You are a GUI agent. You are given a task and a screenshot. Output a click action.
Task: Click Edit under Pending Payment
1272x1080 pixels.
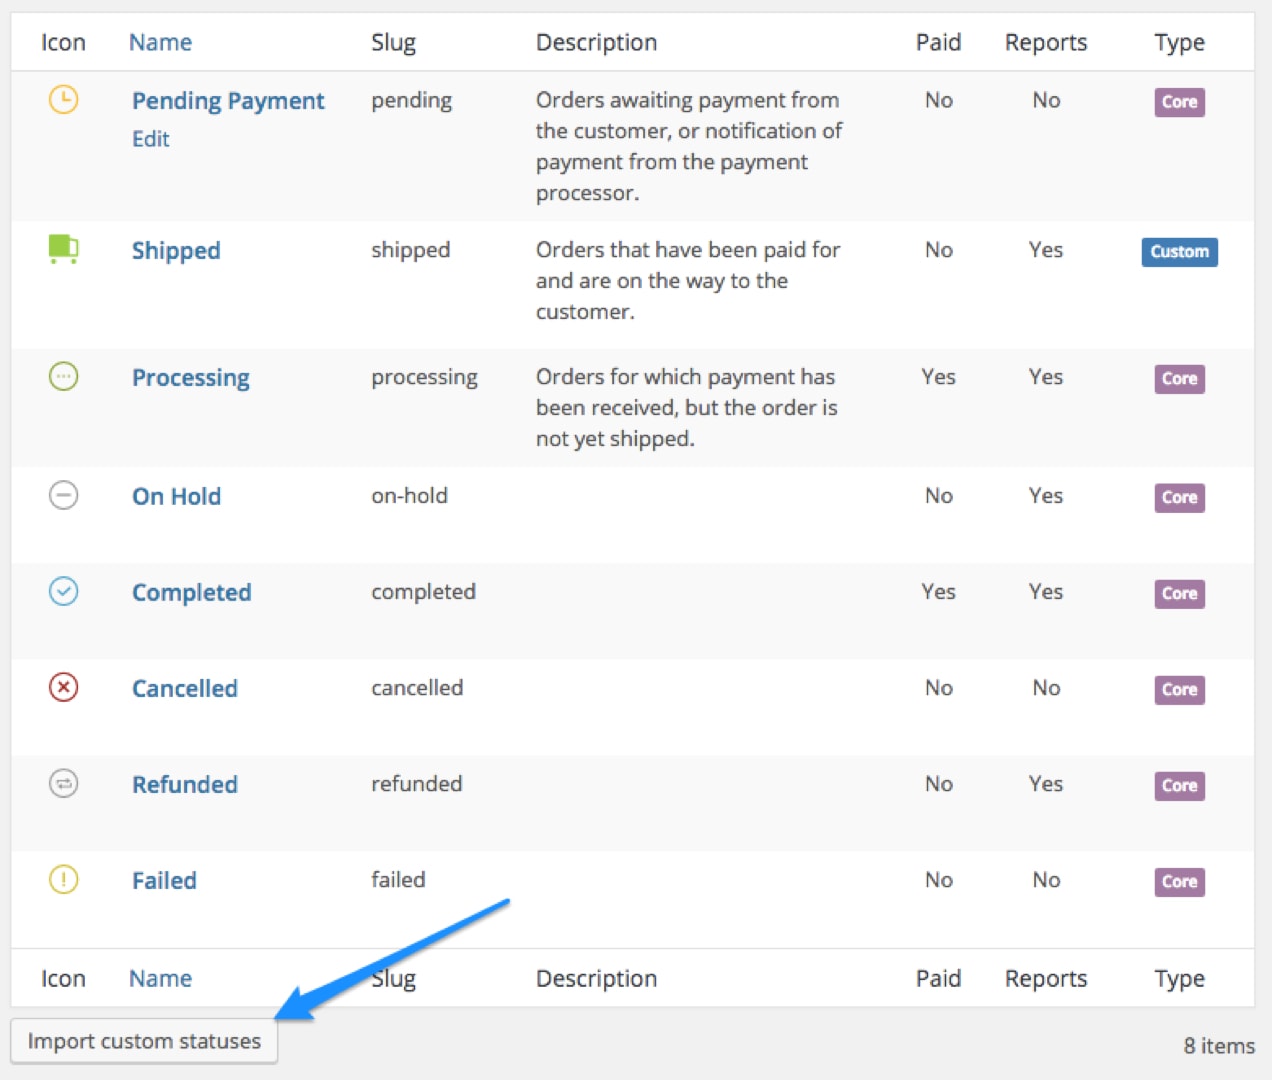tap(150, 139)
